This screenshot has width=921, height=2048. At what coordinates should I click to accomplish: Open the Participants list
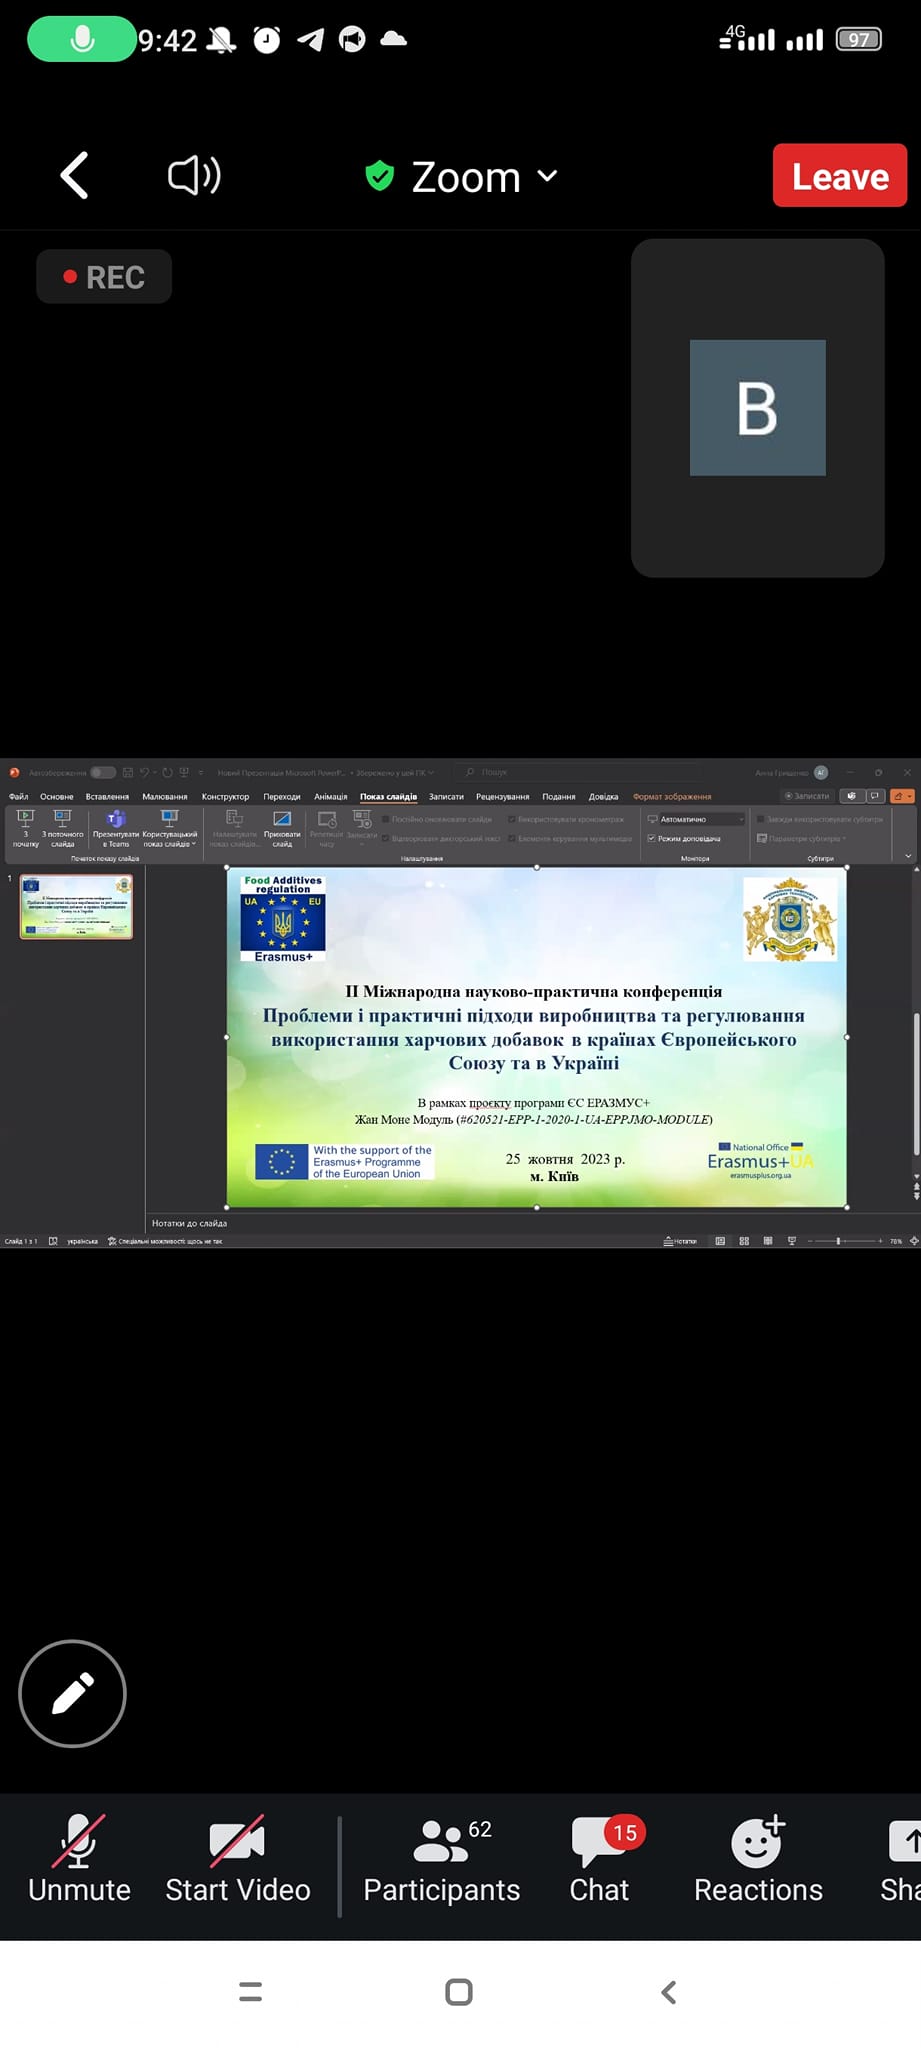coord(441,1861)
